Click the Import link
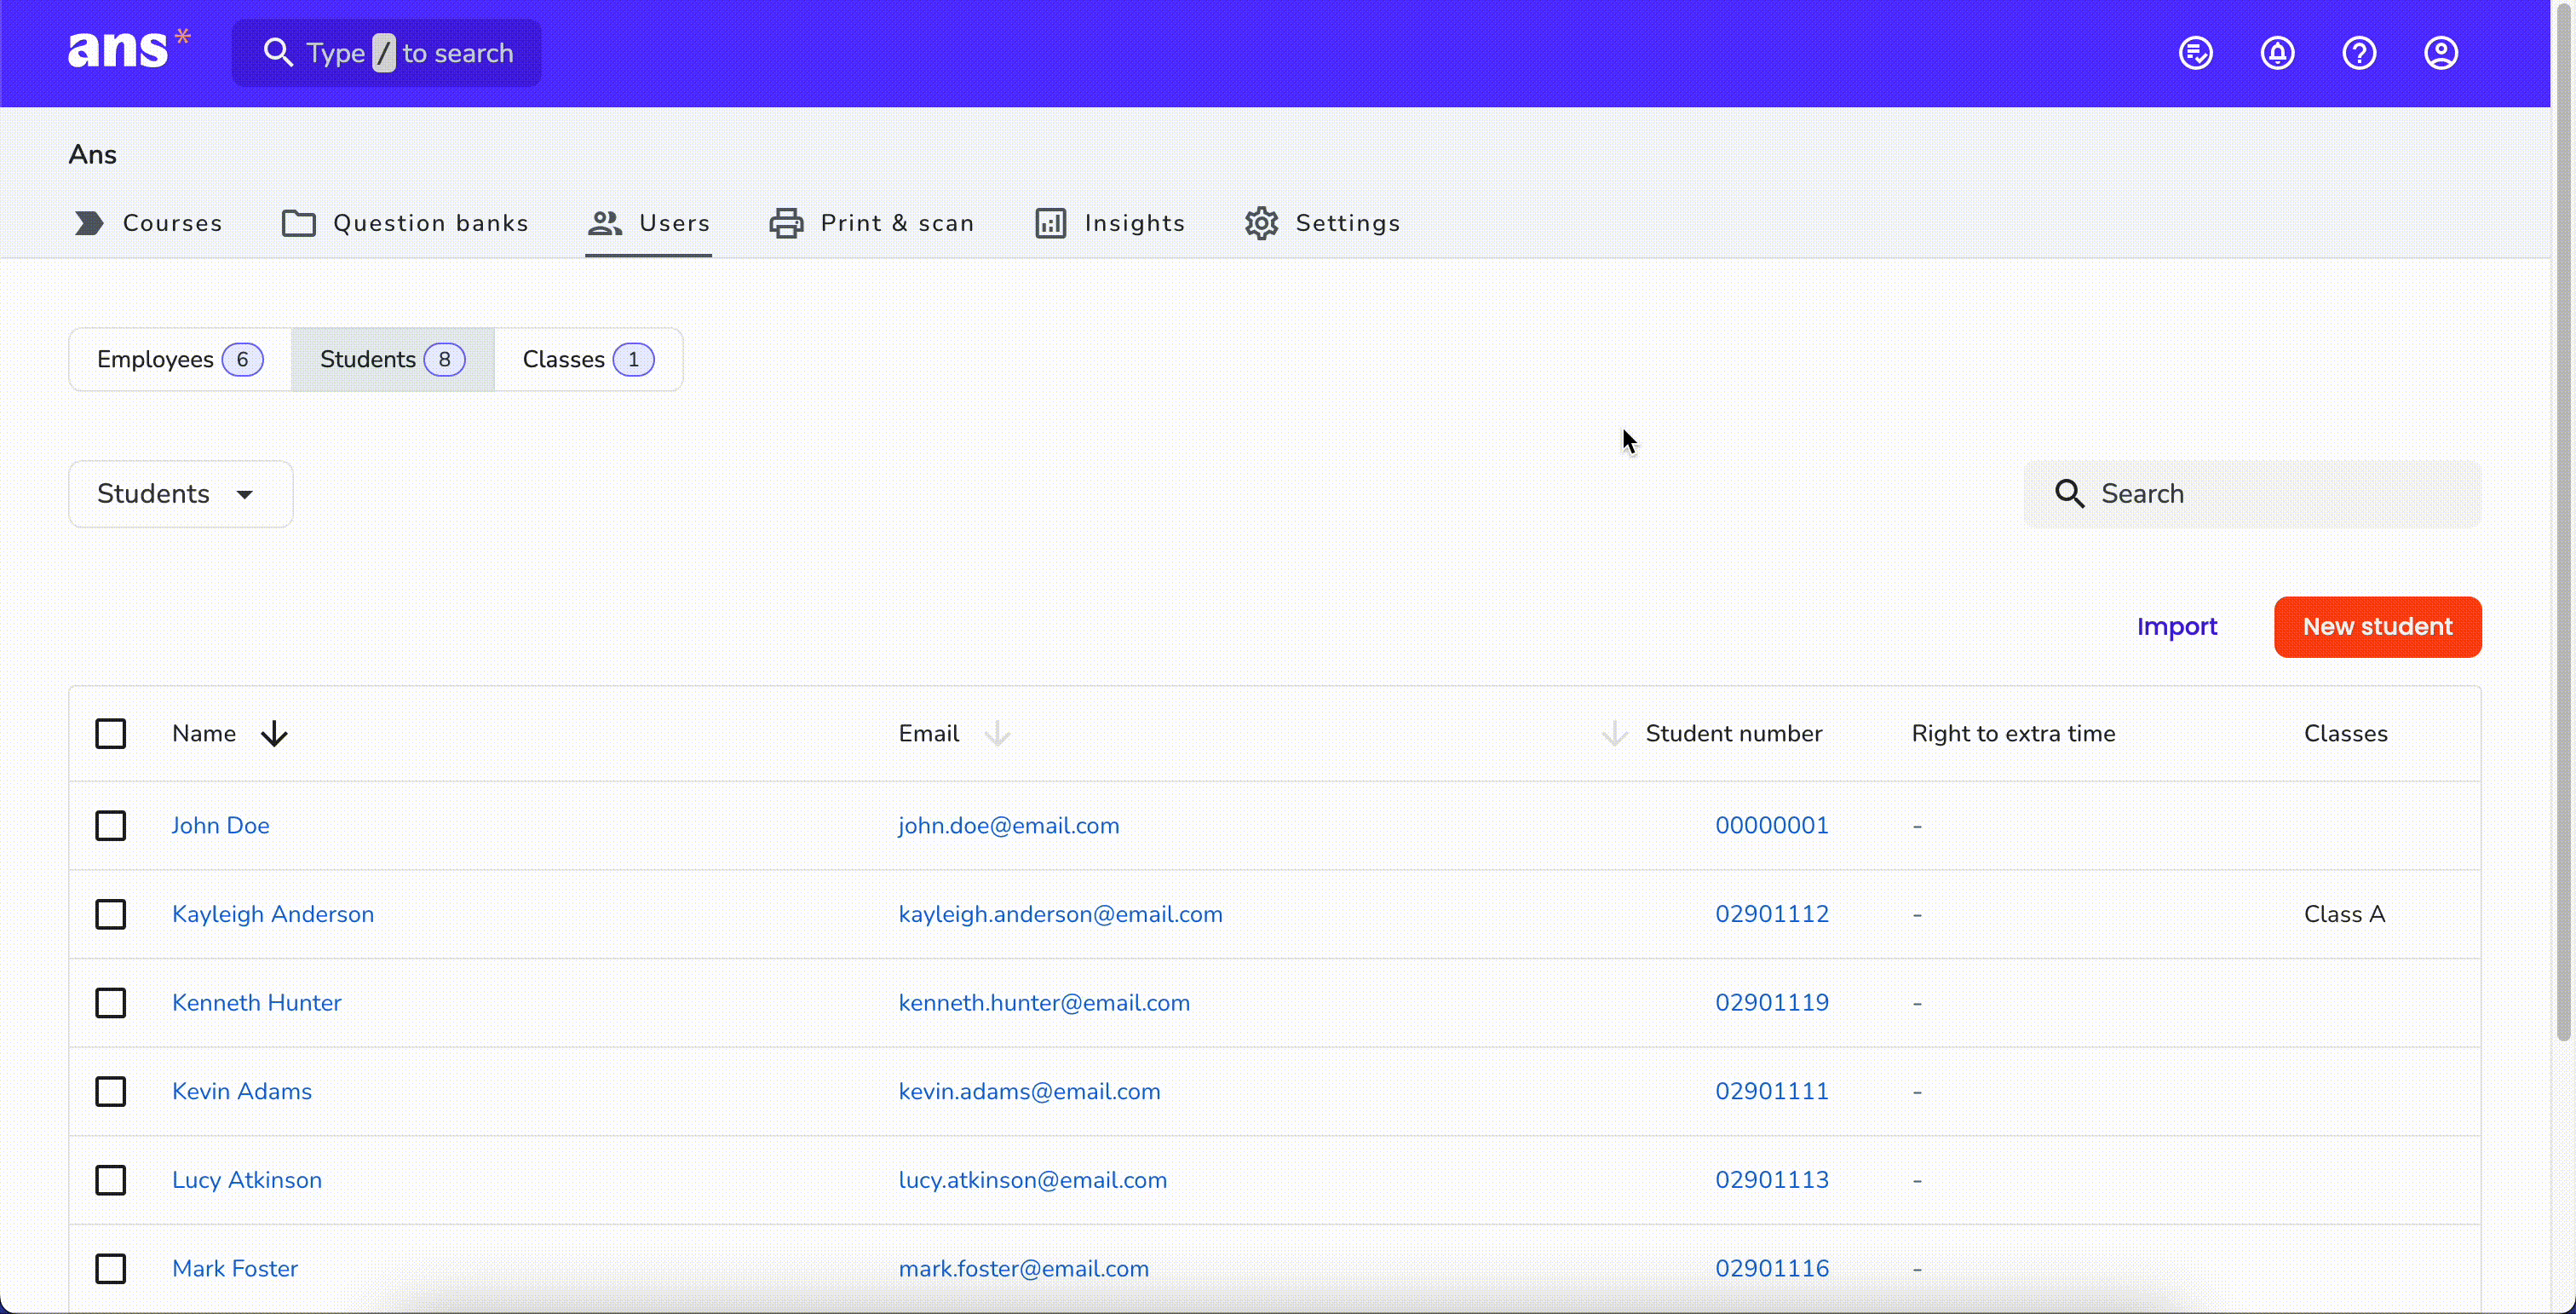This screenshot has height=1314, width=2576. click(x=2177, y=627)
